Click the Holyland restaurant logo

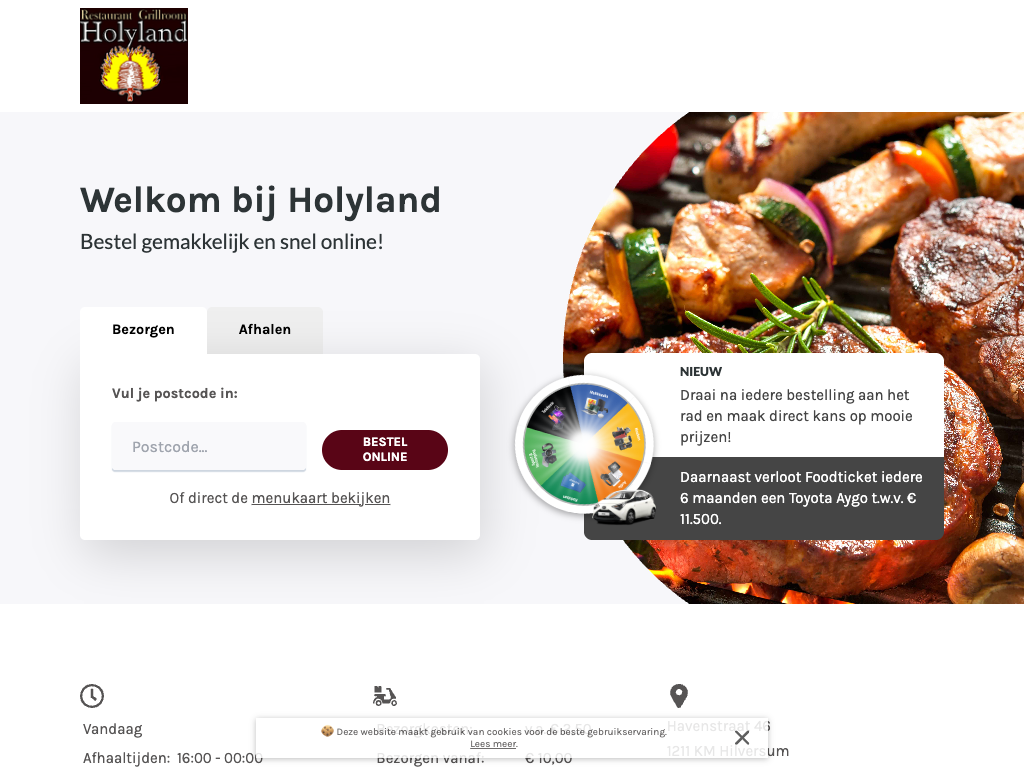(x=134, y=56)
